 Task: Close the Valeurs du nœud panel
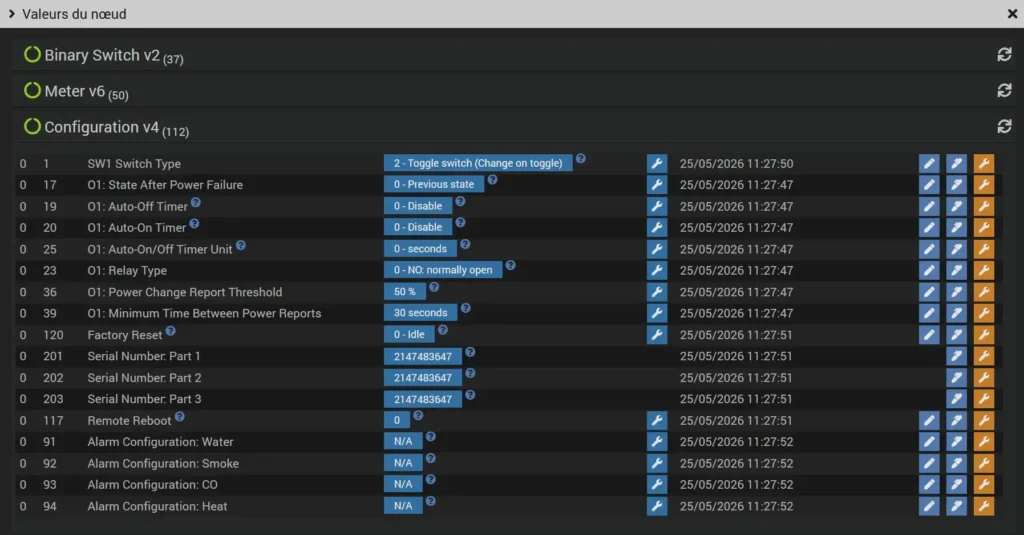[x=1012, y=14]
